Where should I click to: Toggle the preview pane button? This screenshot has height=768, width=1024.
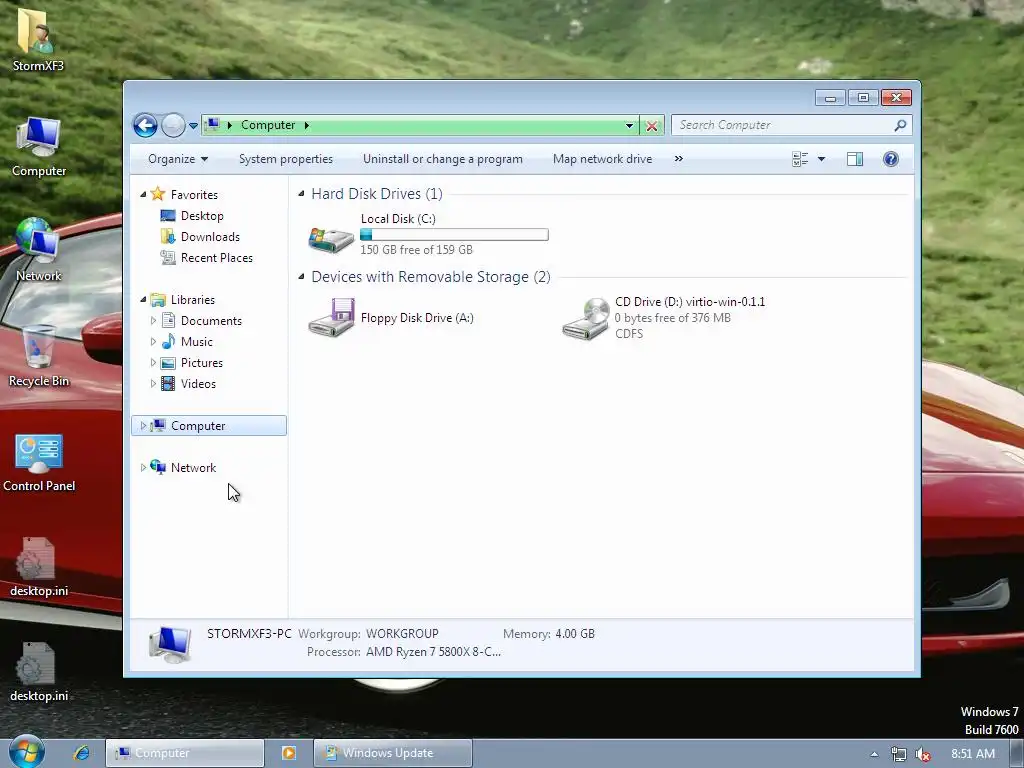(855, 159)
